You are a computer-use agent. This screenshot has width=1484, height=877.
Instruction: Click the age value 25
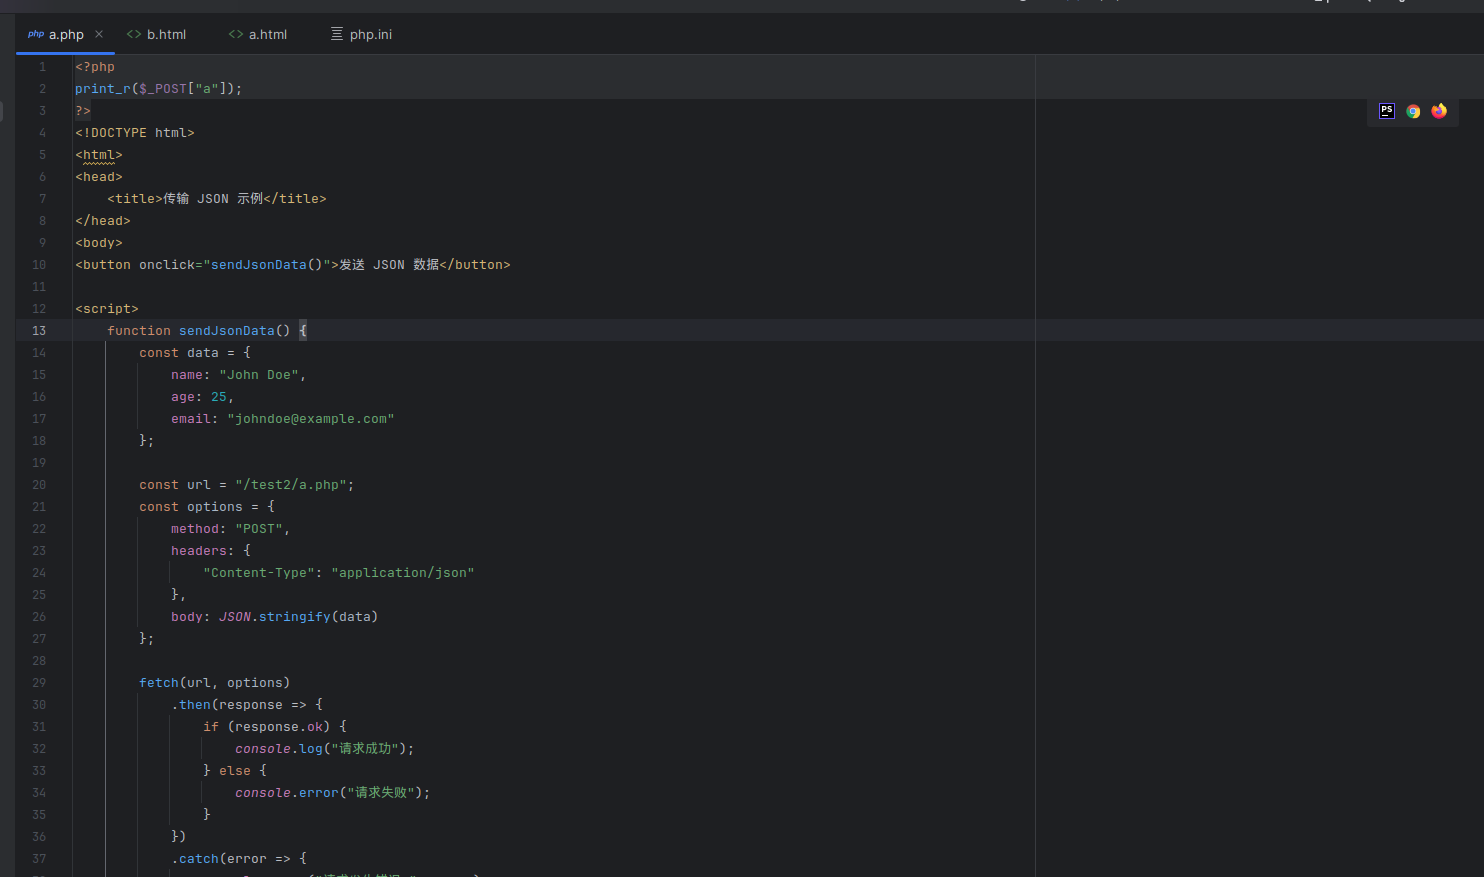click(219, 397)
